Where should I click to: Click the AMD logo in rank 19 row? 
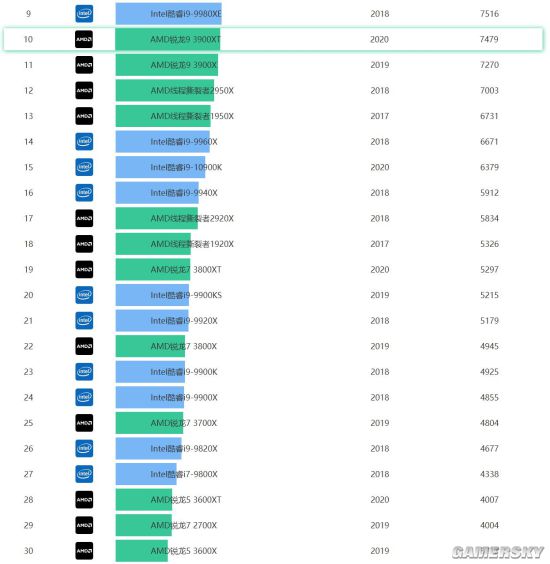pyautogui.click(x=84, y=269)
